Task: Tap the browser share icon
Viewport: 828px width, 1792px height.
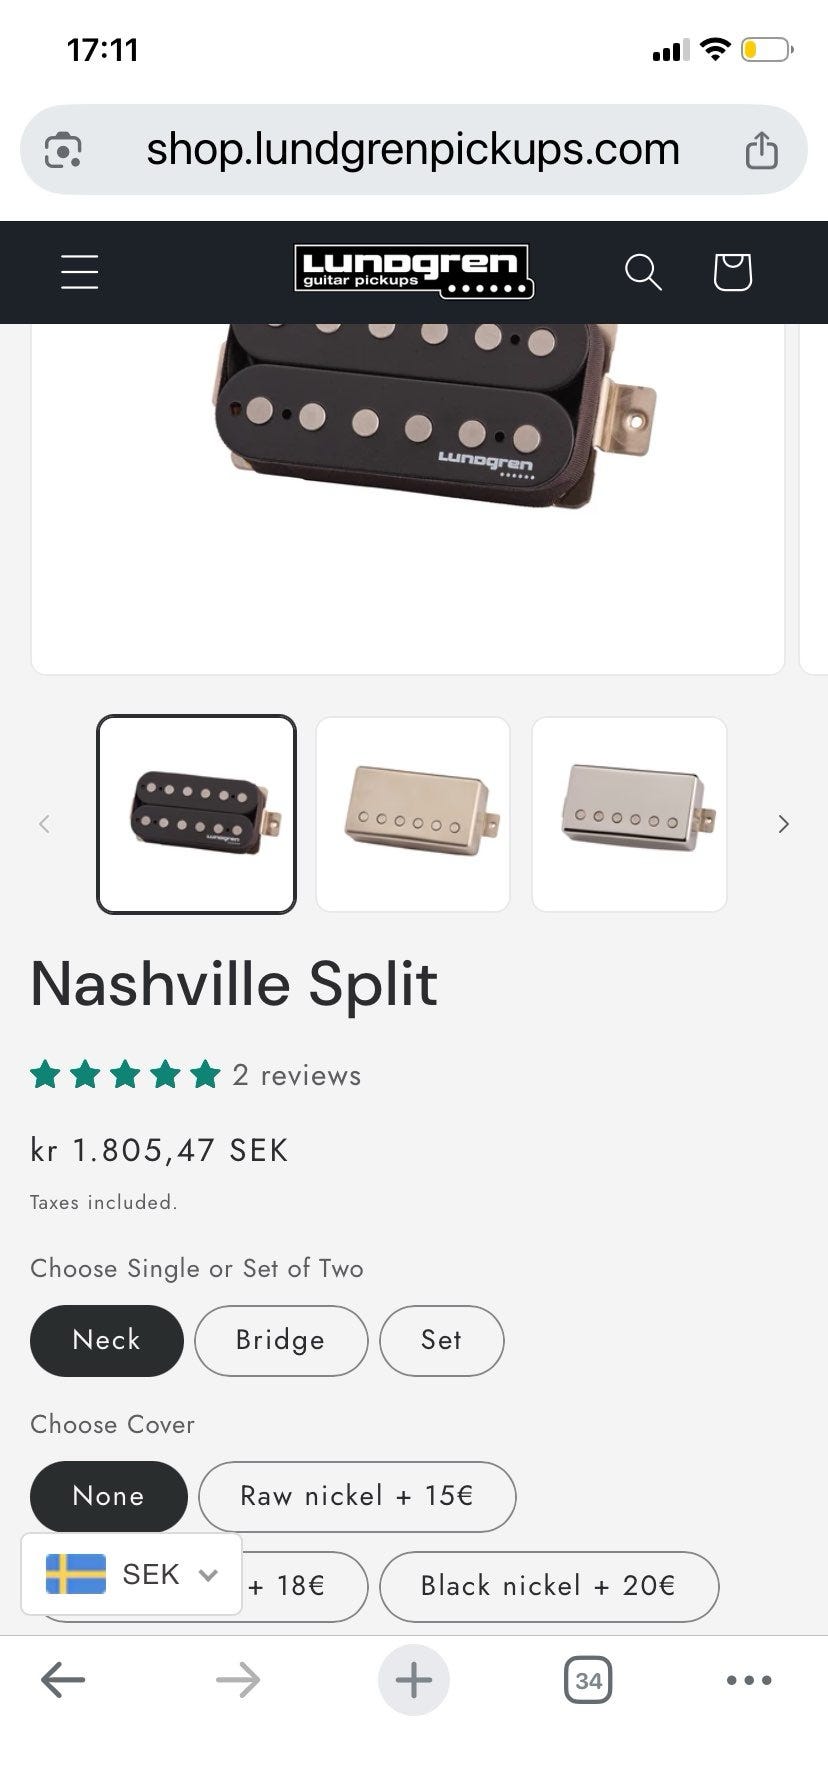Action: click(761, 151)
